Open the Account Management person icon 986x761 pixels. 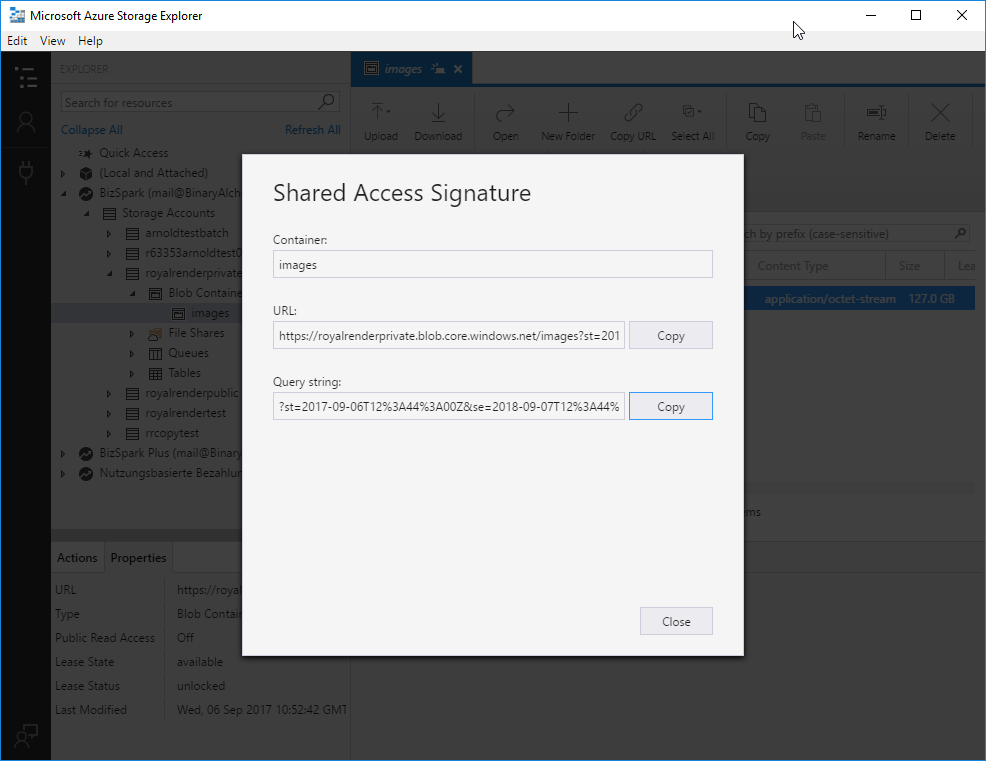click(x=26, y=123)
